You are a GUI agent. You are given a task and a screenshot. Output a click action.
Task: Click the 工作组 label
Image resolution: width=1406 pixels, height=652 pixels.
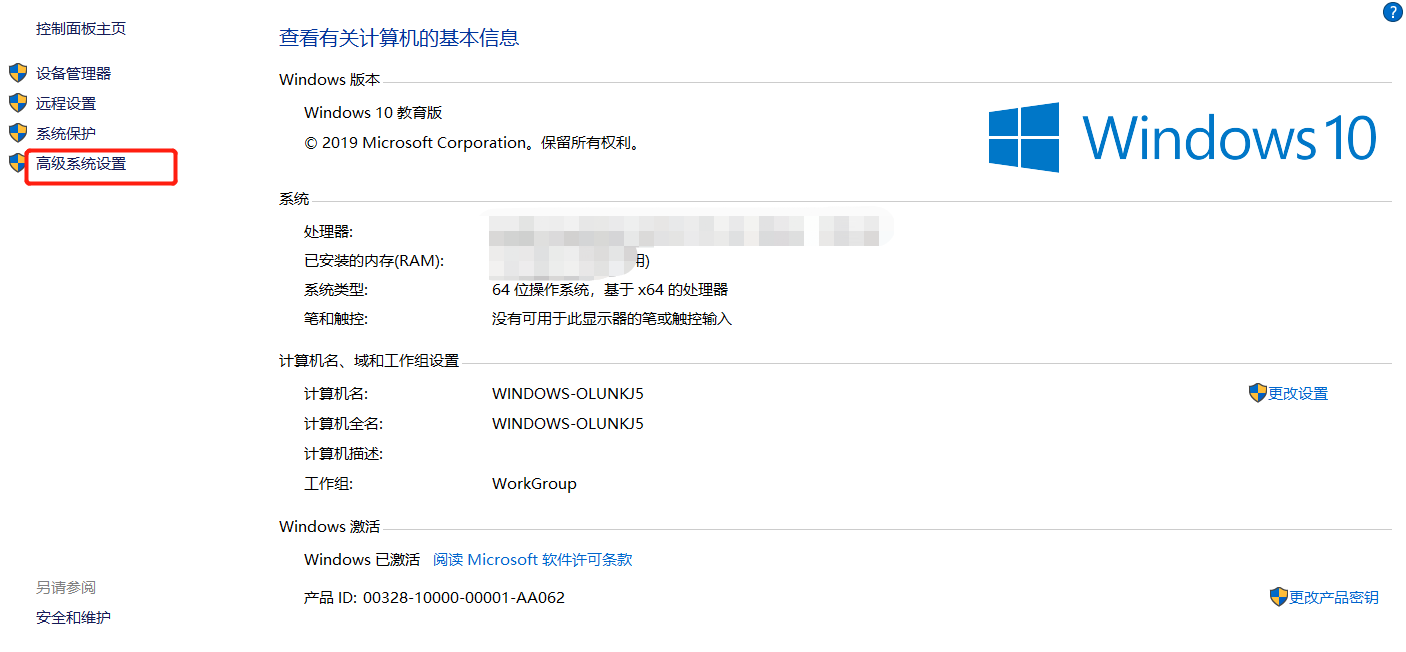click(x=329, y=484)
